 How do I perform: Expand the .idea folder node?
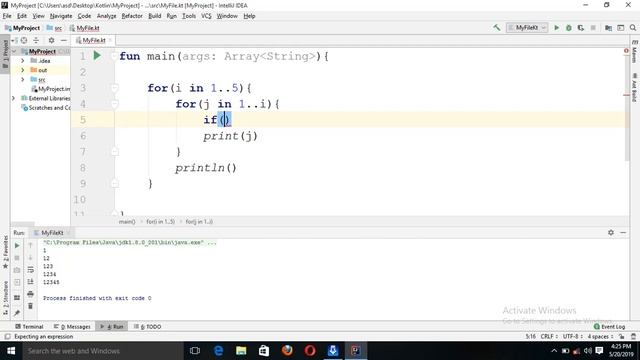22,60
